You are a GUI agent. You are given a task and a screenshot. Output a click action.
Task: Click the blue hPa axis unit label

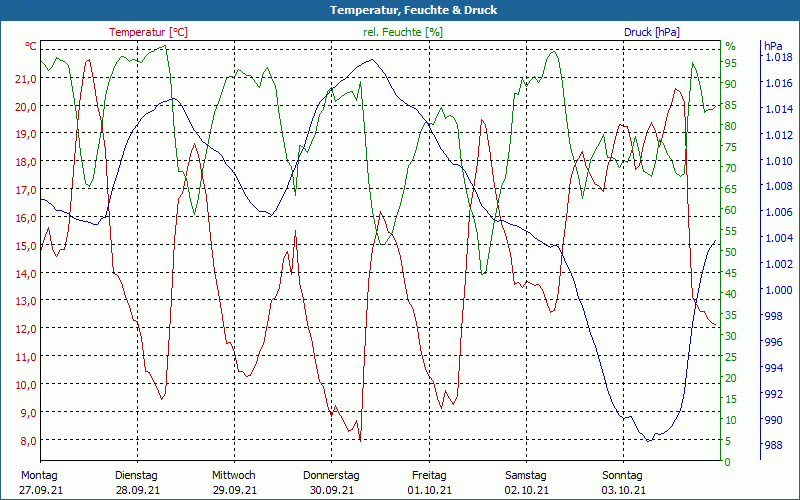773,46
